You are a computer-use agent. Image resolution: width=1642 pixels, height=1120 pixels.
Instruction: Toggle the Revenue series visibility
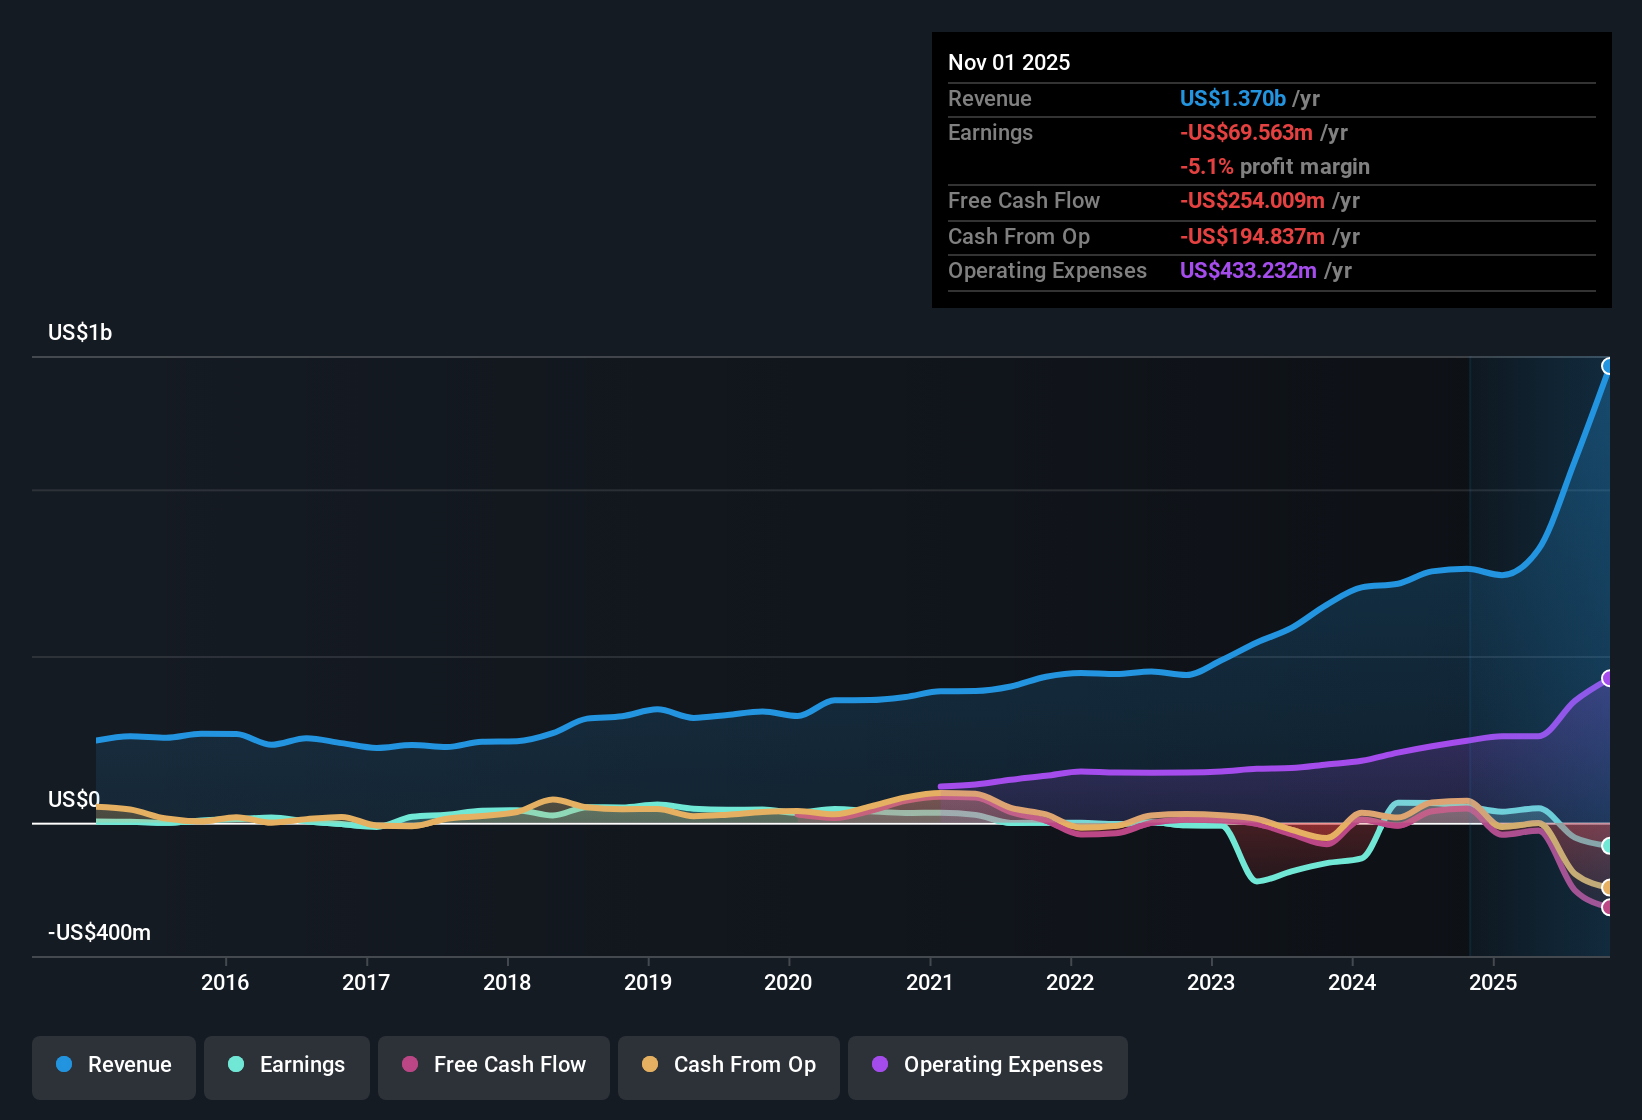point(113,1065)
